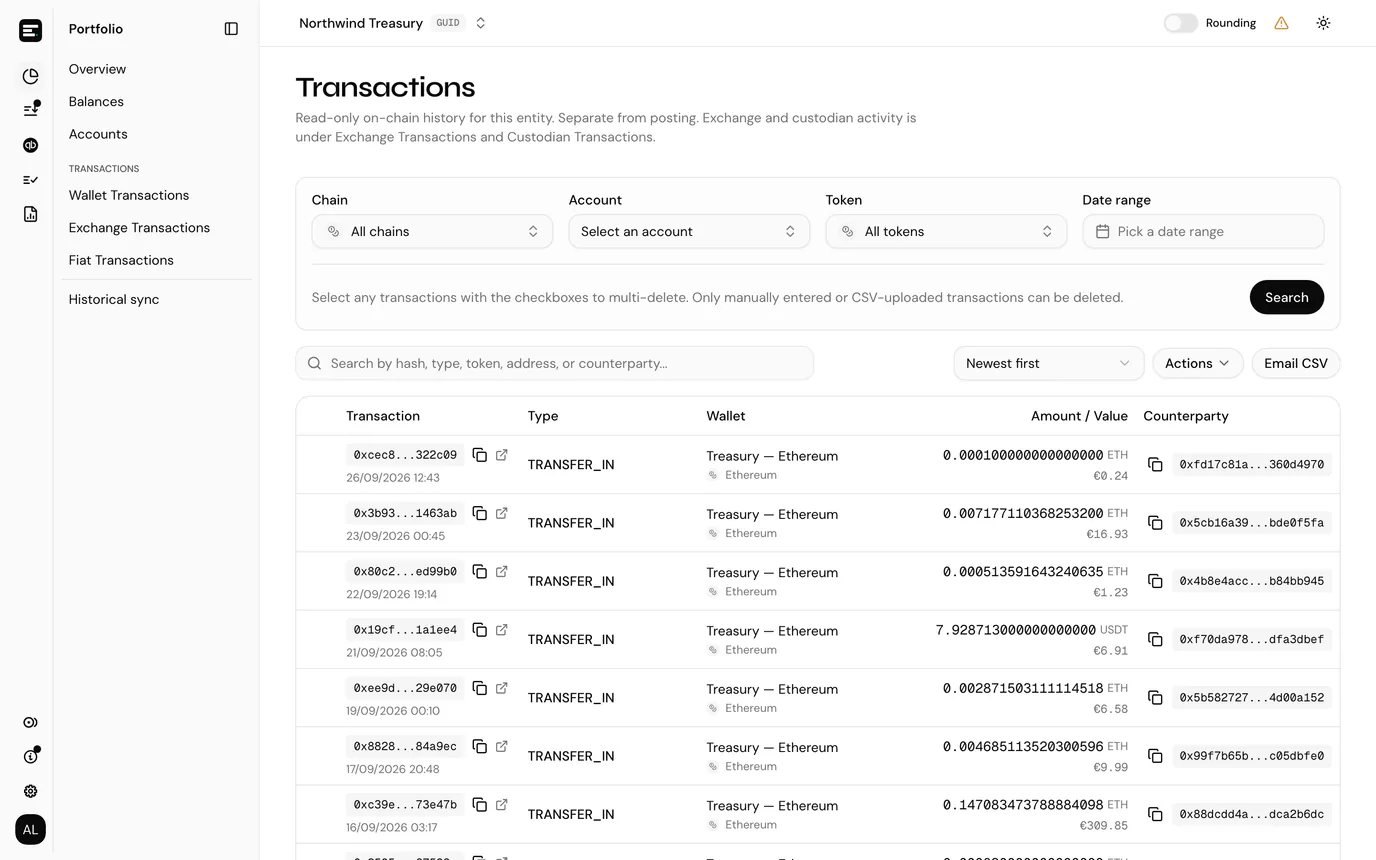This screenshot has height=860, width=1376.
Task: Open the report file chart icon
Action: [x=30, y=214]
